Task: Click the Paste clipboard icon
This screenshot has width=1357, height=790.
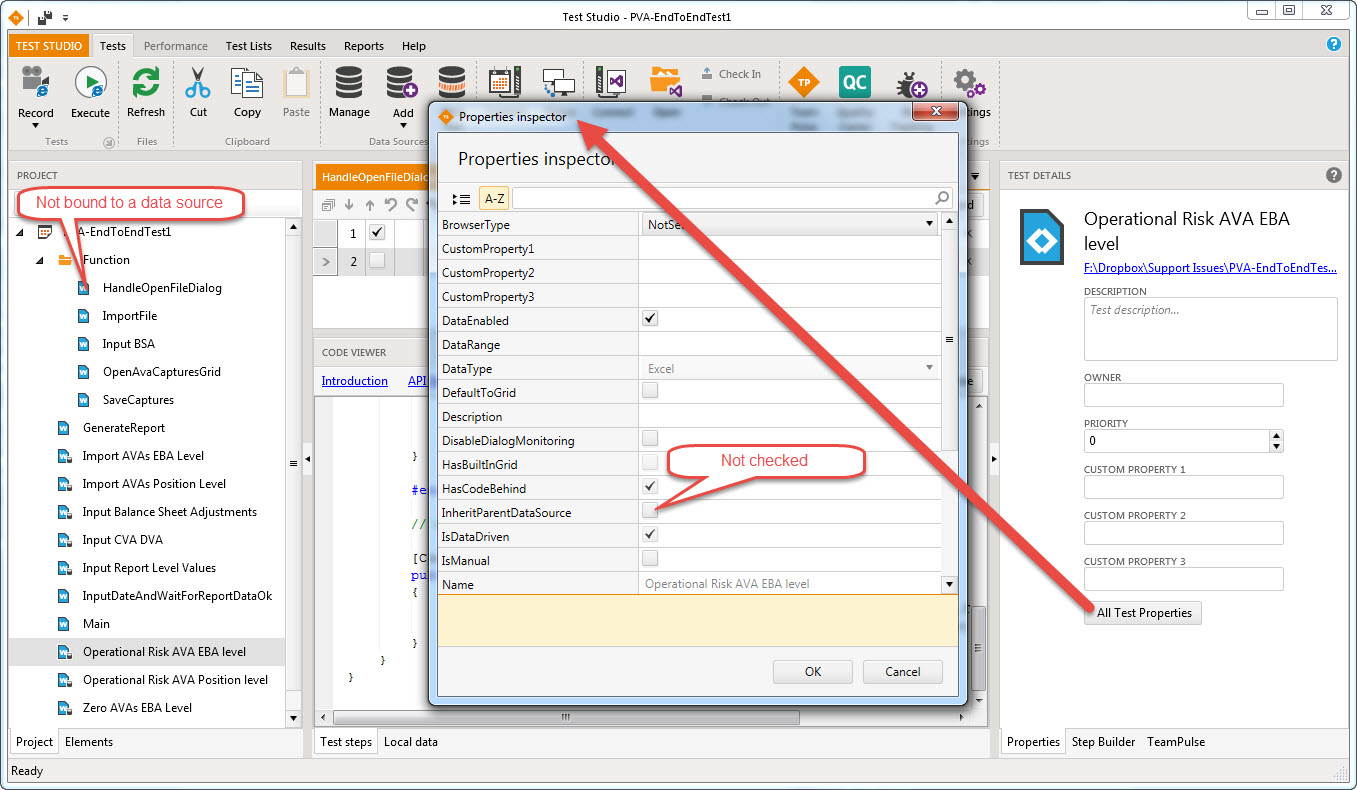Action: pyautogui.click(x=296, y=83)
